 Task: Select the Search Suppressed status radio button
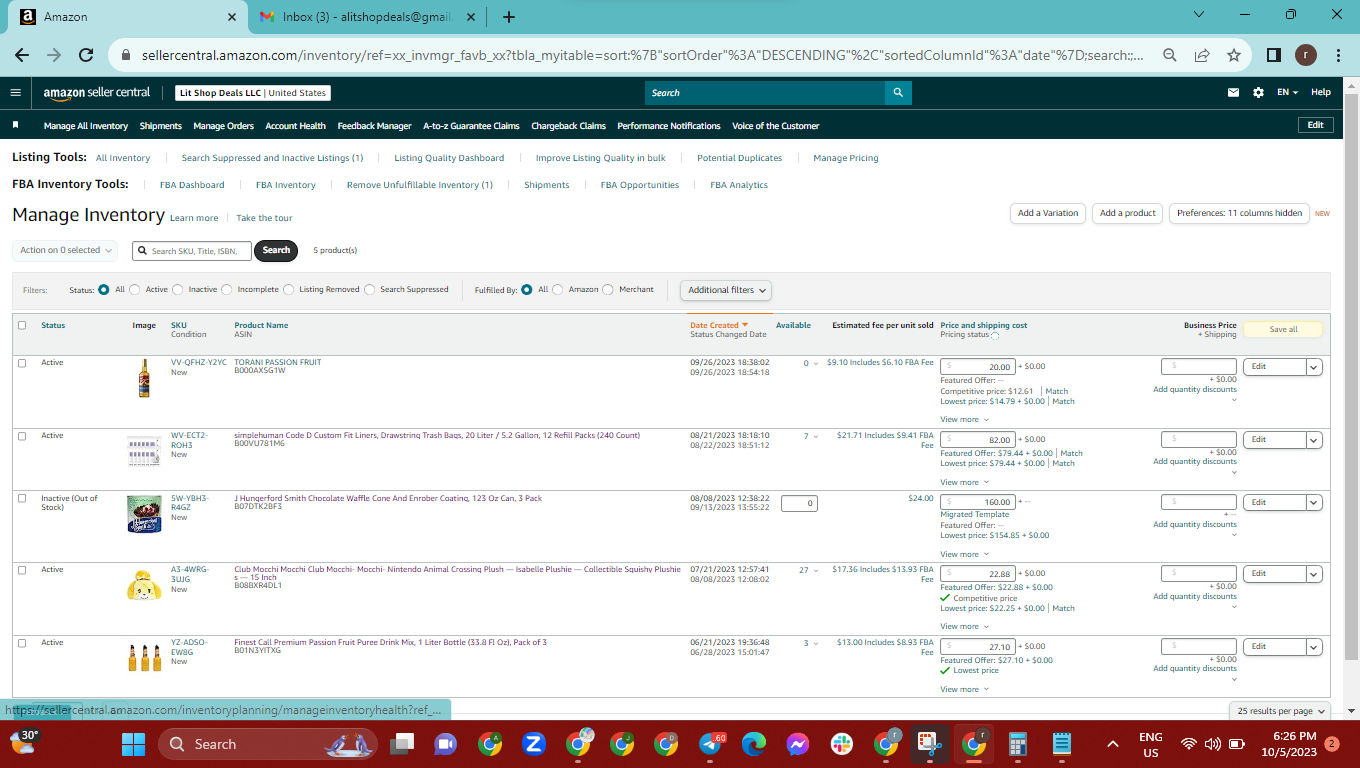pos(369,290)
